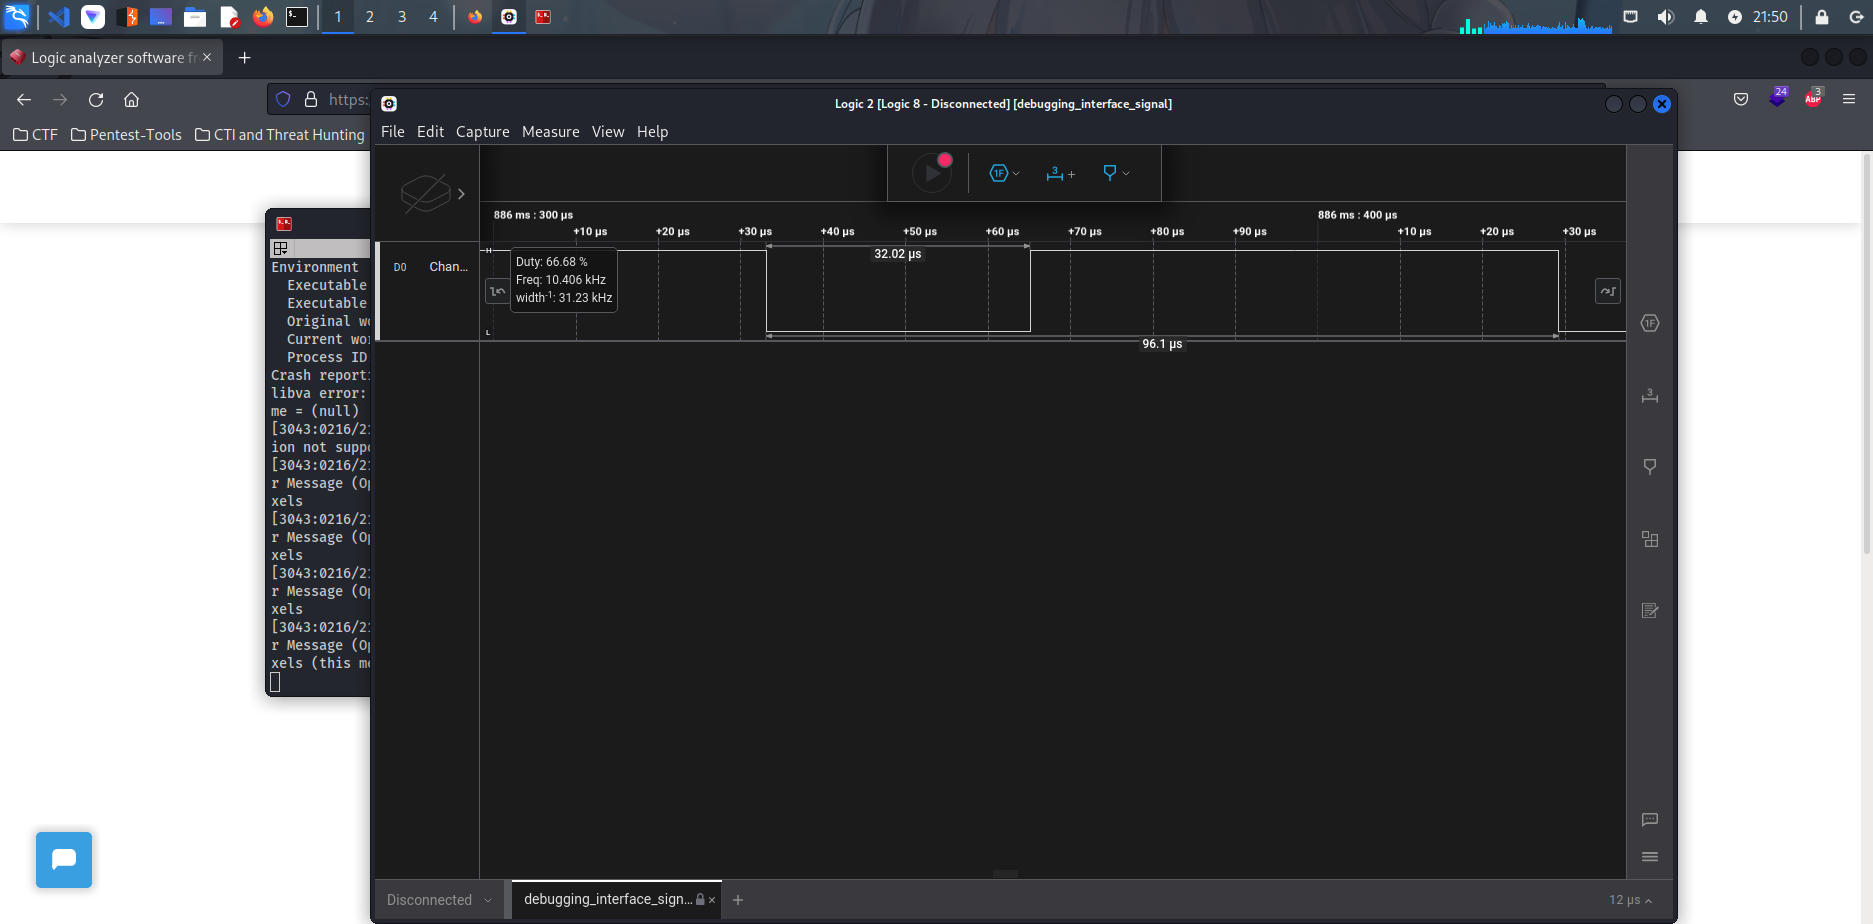Open the Pocket icon in Firefox toolbar

tap(1741, 99)
